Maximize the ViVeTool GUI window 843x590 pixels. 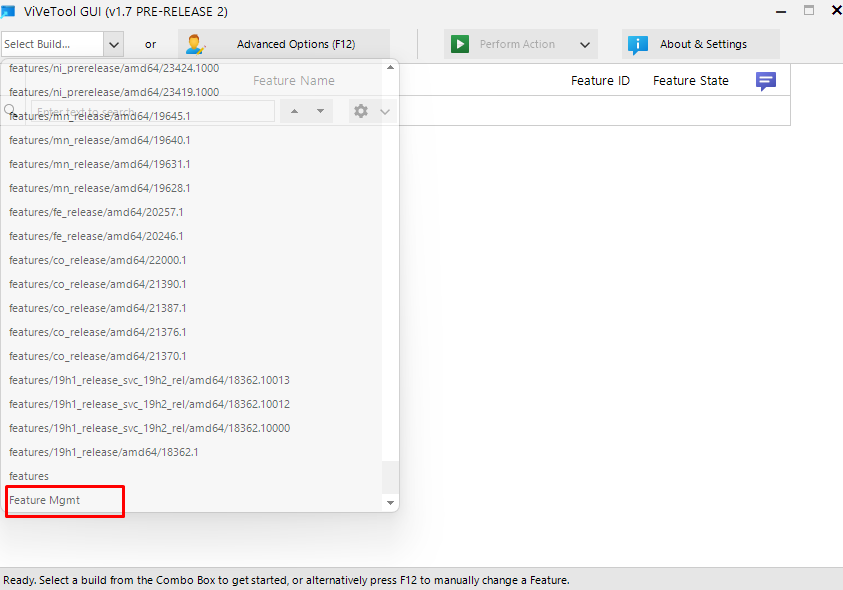point(809,10)
